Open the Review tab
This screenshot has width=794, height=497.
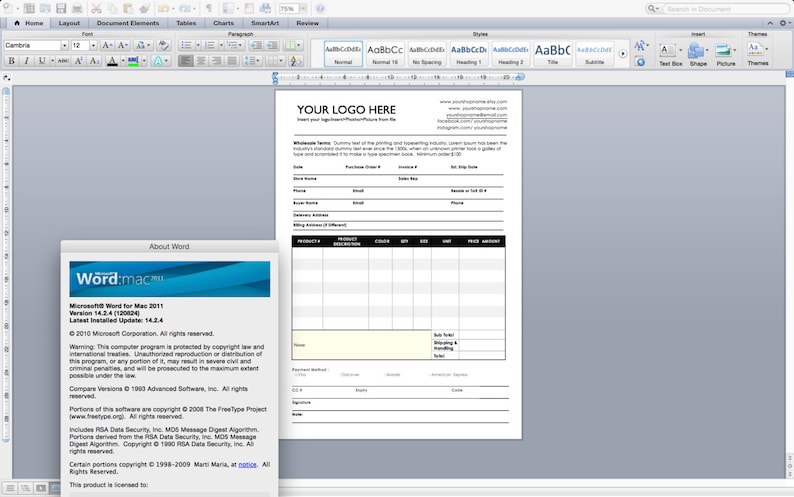tap(307, 23)
